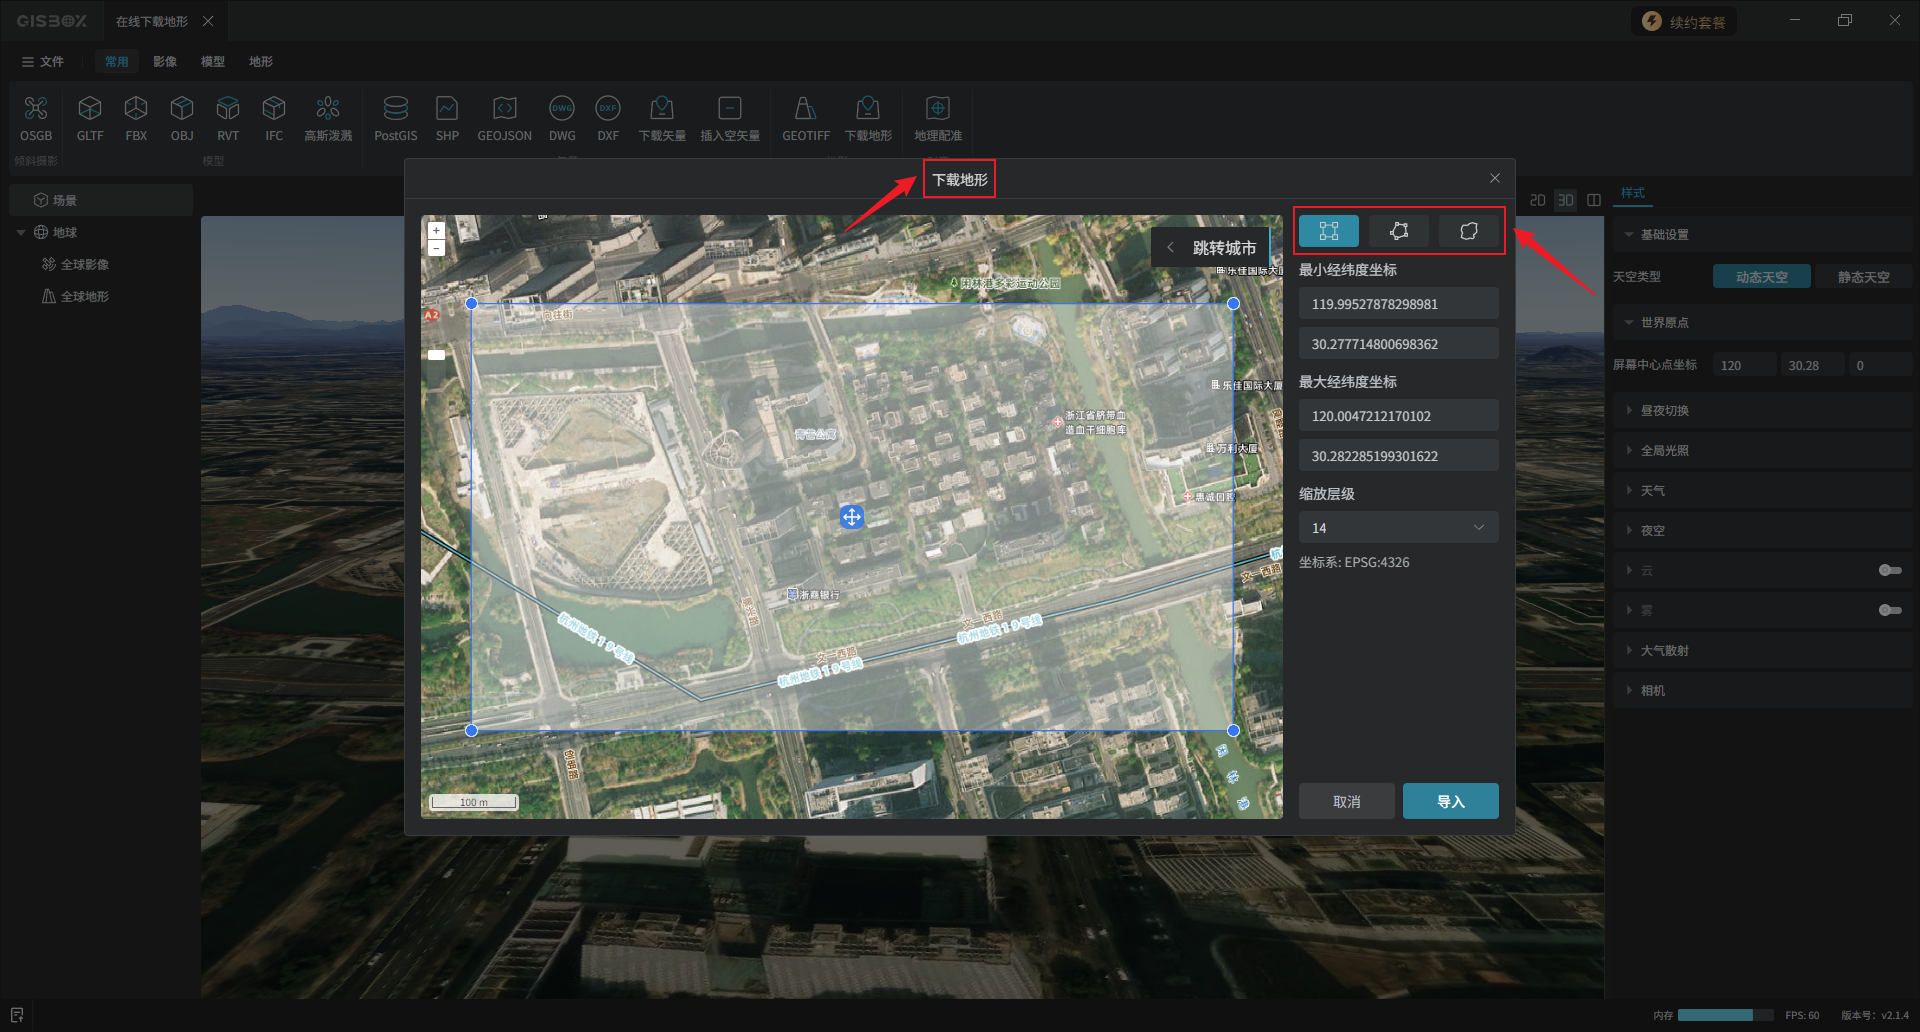Click the map zoom in plus button
This screenshot has height=1032, width=1920.
[x=436, y=231]
